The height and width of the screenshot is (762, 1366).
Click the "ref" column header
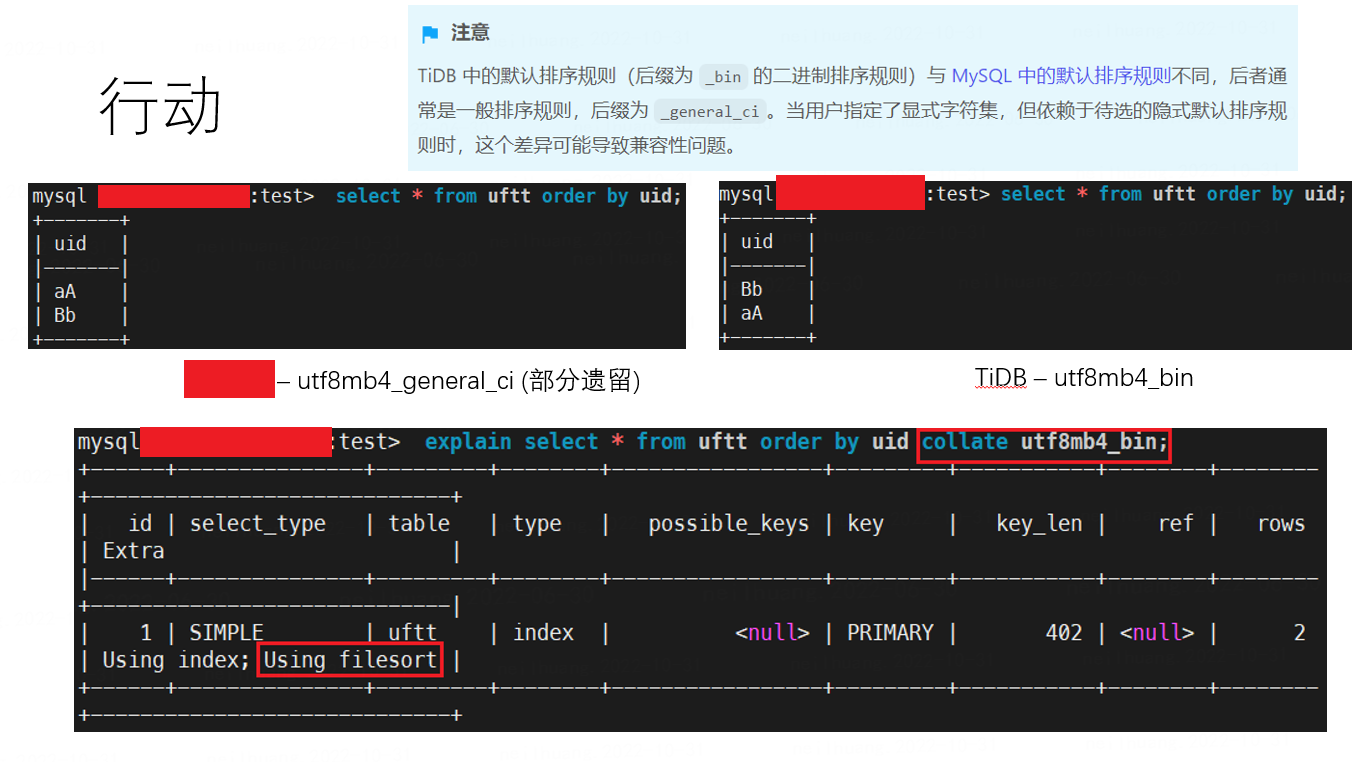point(1176,524)
